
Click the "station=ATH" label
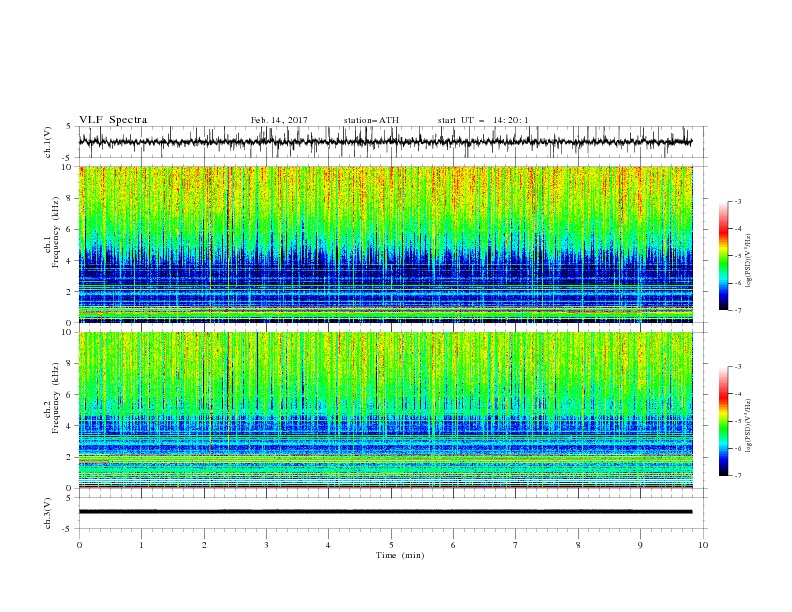click(x=371, y=120)
